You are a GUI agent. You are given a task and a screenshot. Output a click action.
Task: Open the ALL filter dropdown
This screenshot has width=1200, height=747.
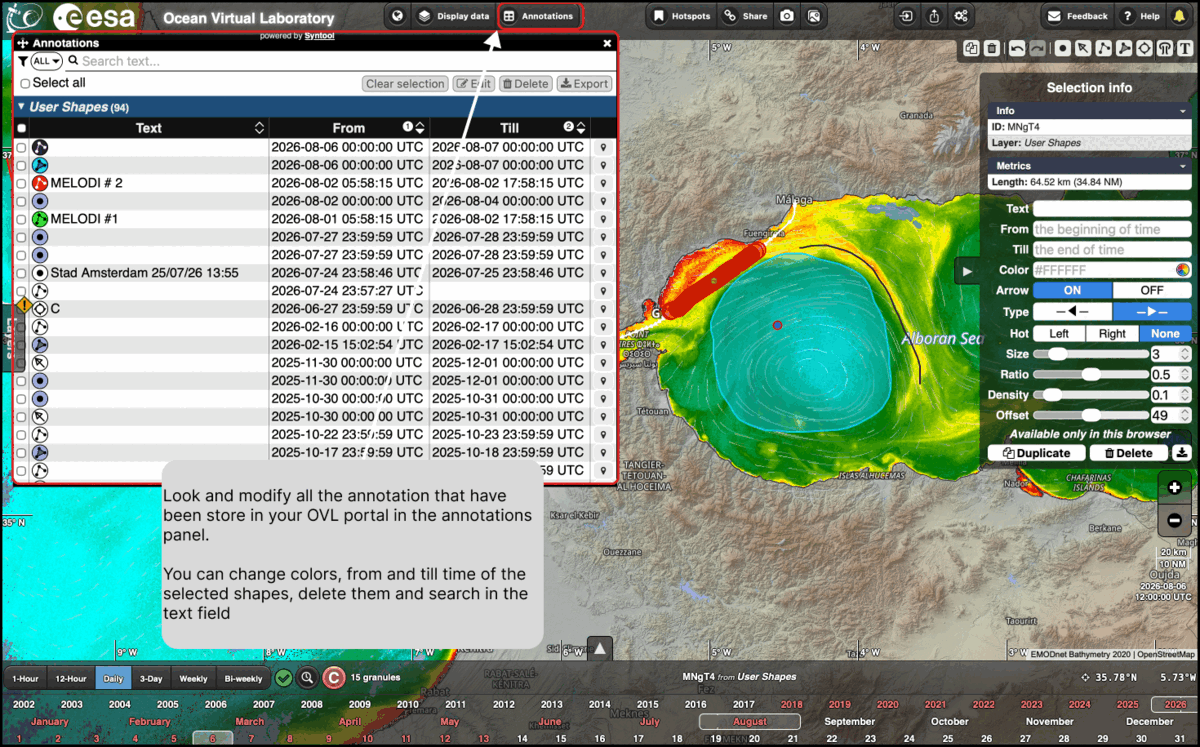point(46,62)
